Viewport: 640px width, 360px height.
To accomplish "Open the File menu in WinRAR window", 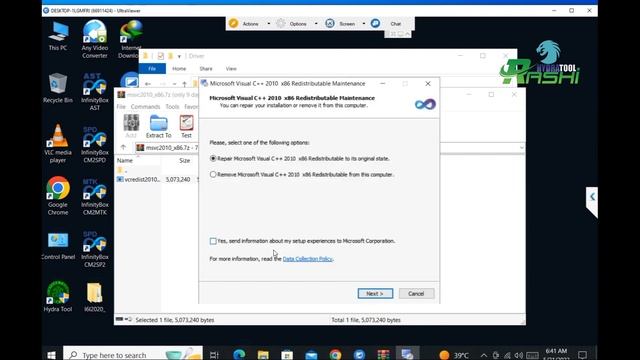I will tap(121, 107).
